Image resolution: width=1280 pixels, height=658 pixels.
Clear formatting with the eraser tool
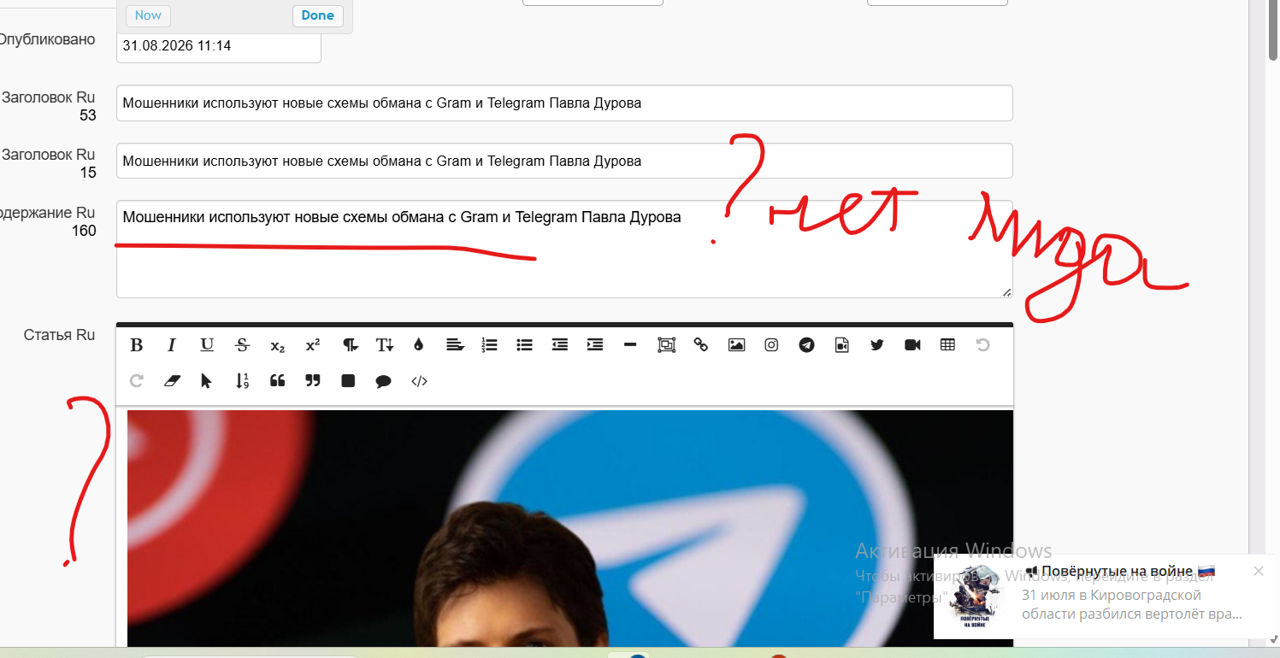[171, 381]
